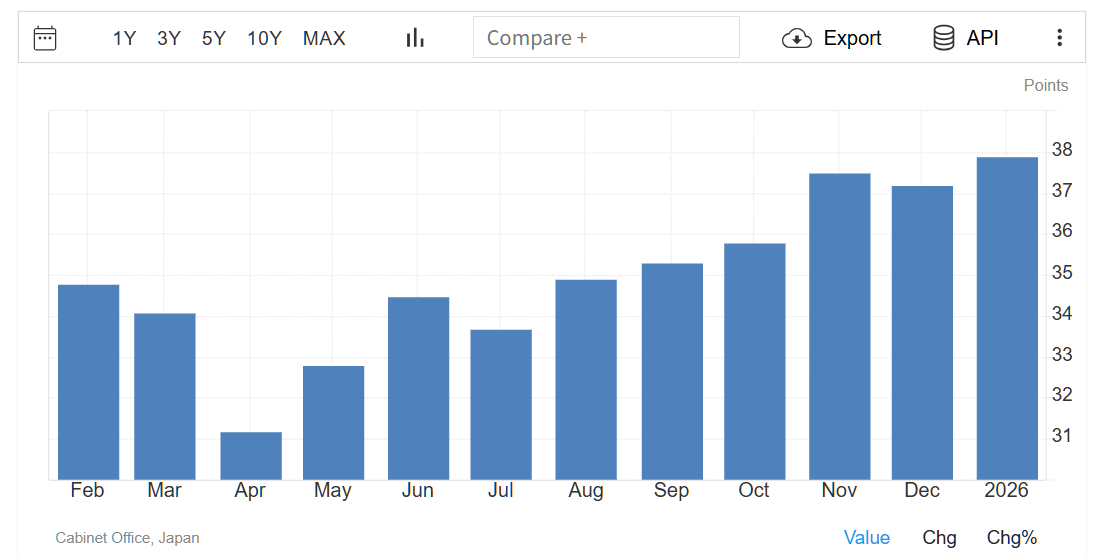
Task: Select the 3Y time range
Action: pyautogui.click(x=169, y=38)
